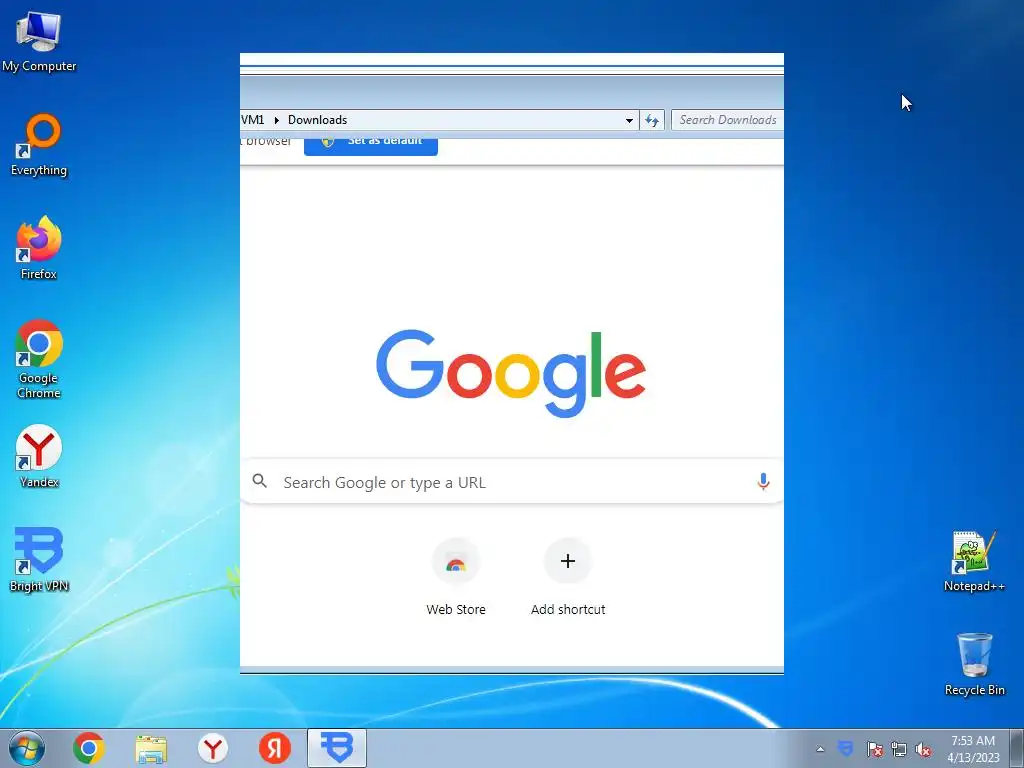Click the Add shortcut plus button

(568, 561)
